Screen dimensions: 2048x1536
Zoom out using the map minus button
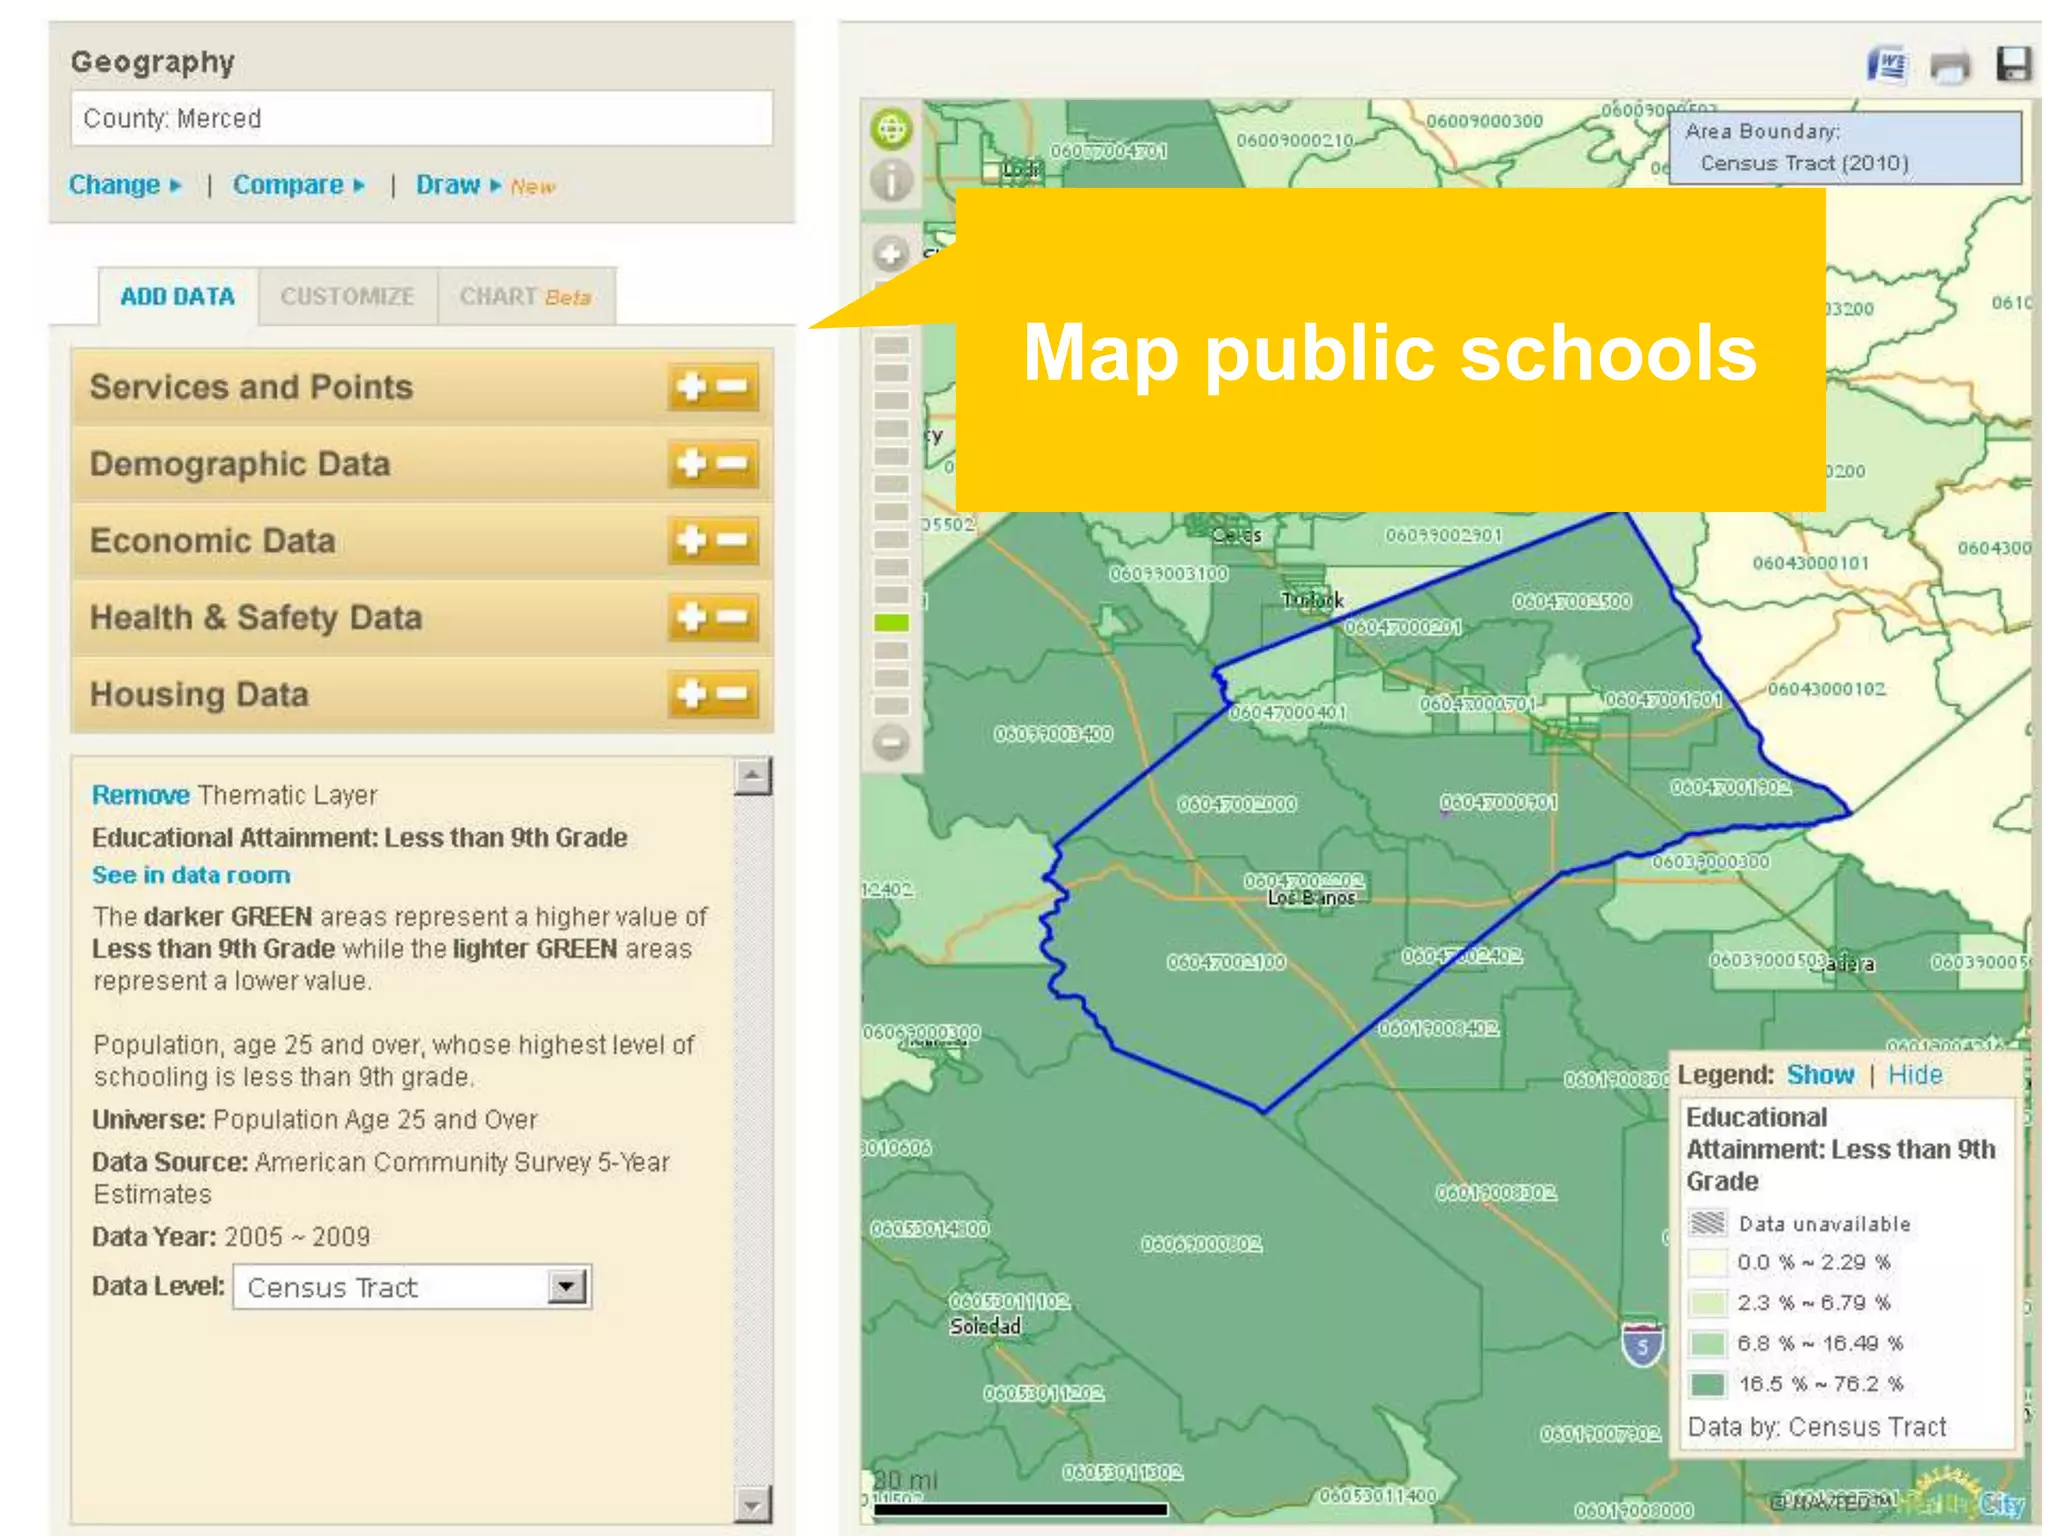890,743
